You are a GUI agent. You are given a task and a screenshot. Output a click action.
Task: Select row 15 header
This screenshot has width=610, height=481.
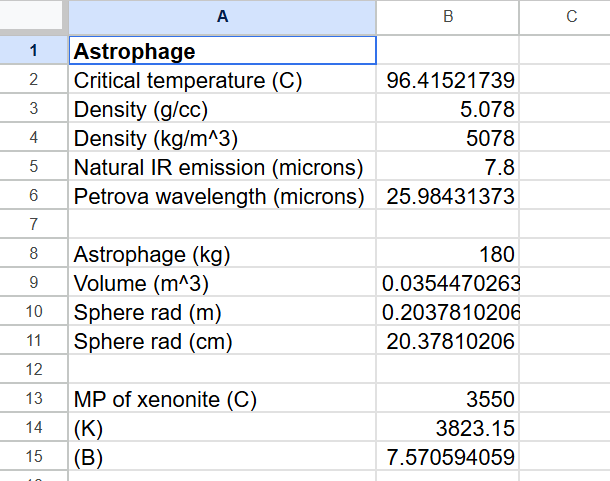pos(34,456)
